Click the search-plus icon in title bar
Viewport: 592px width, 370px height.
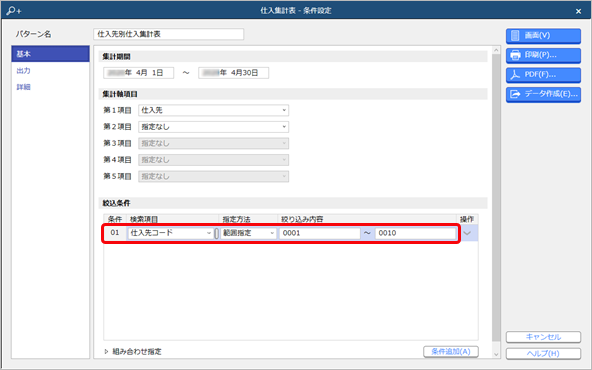[14, 11]
